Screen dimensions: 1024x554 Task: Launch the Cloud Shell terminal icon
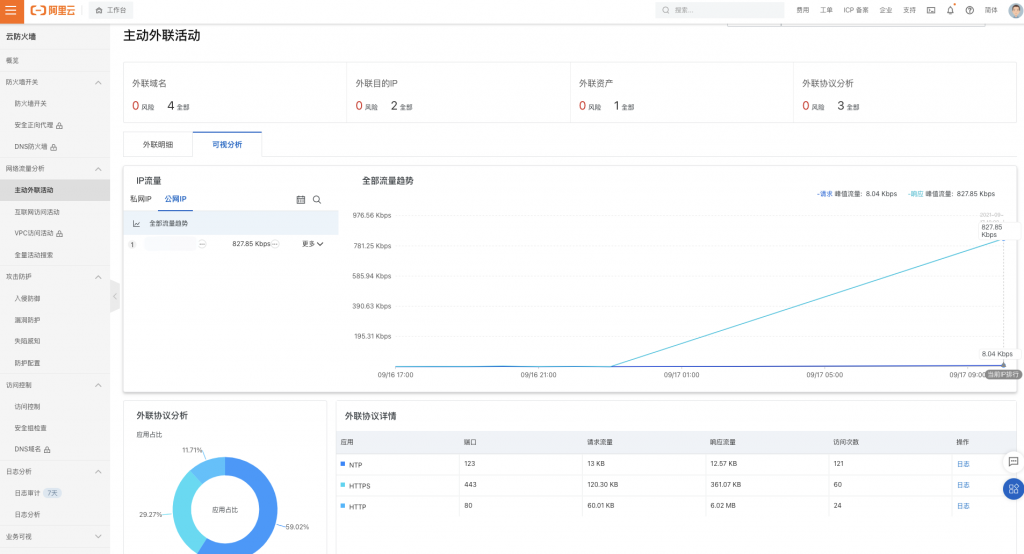[x=931, y=10]
